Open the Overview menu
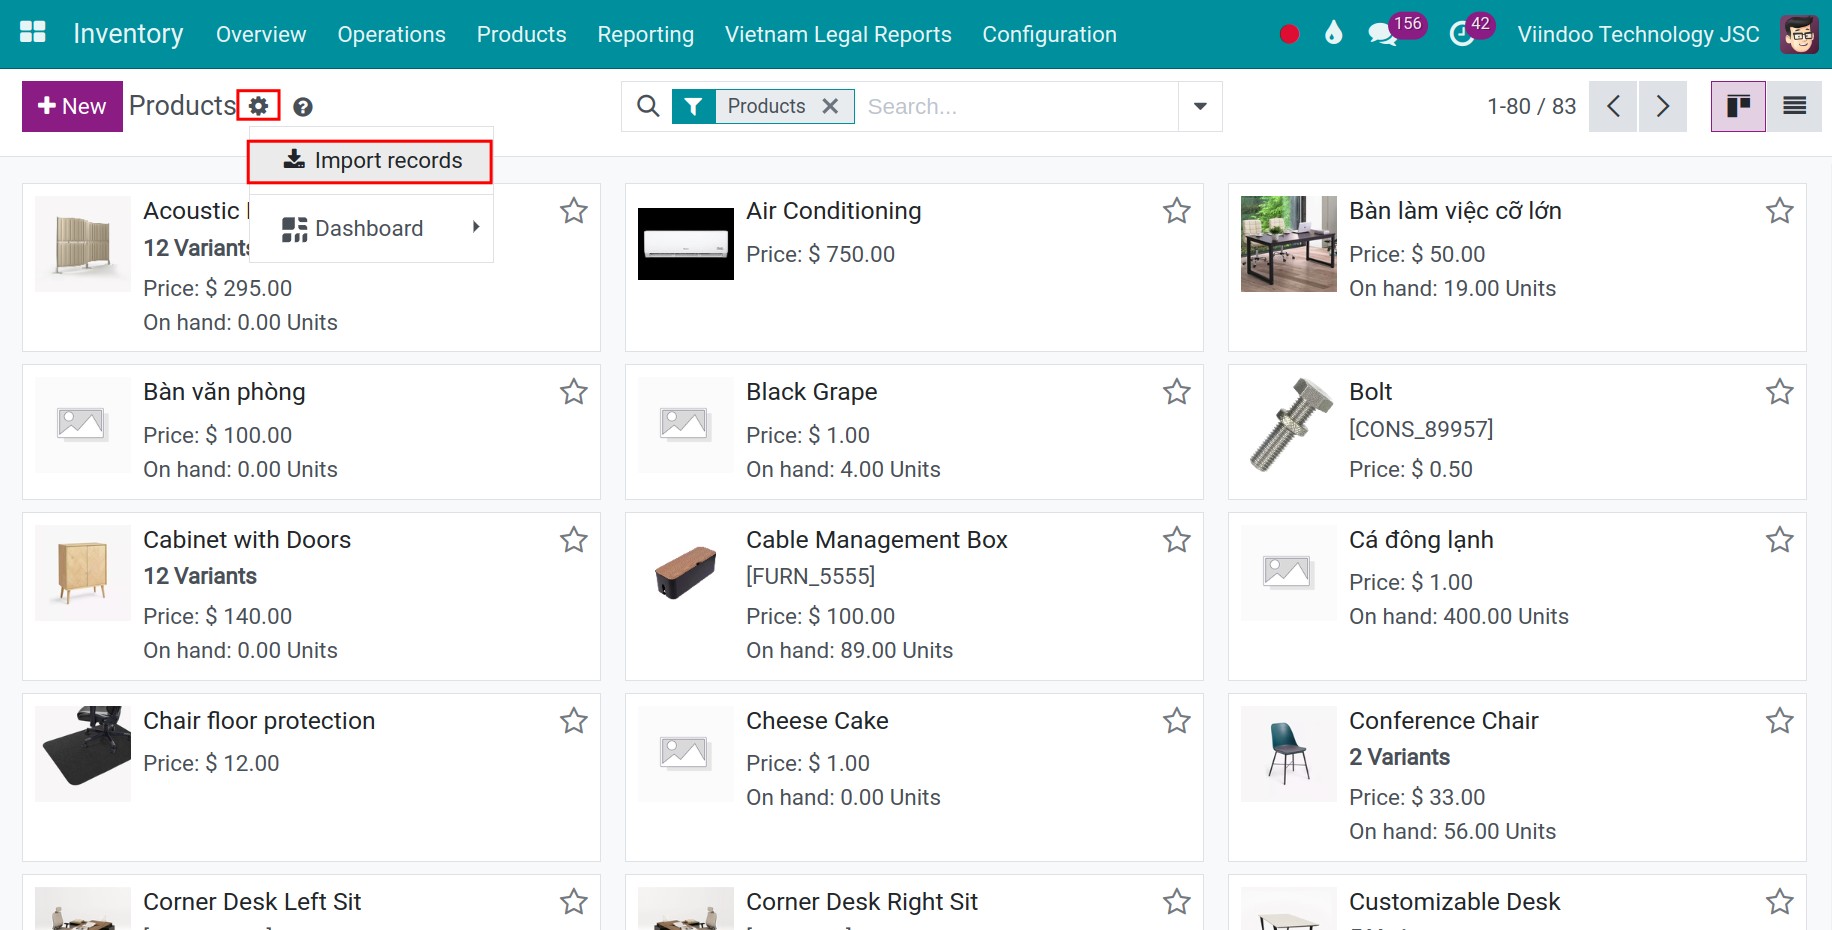Image resolution: width=1832 pixels, height=930 pixels. click(x=261, y=34)
